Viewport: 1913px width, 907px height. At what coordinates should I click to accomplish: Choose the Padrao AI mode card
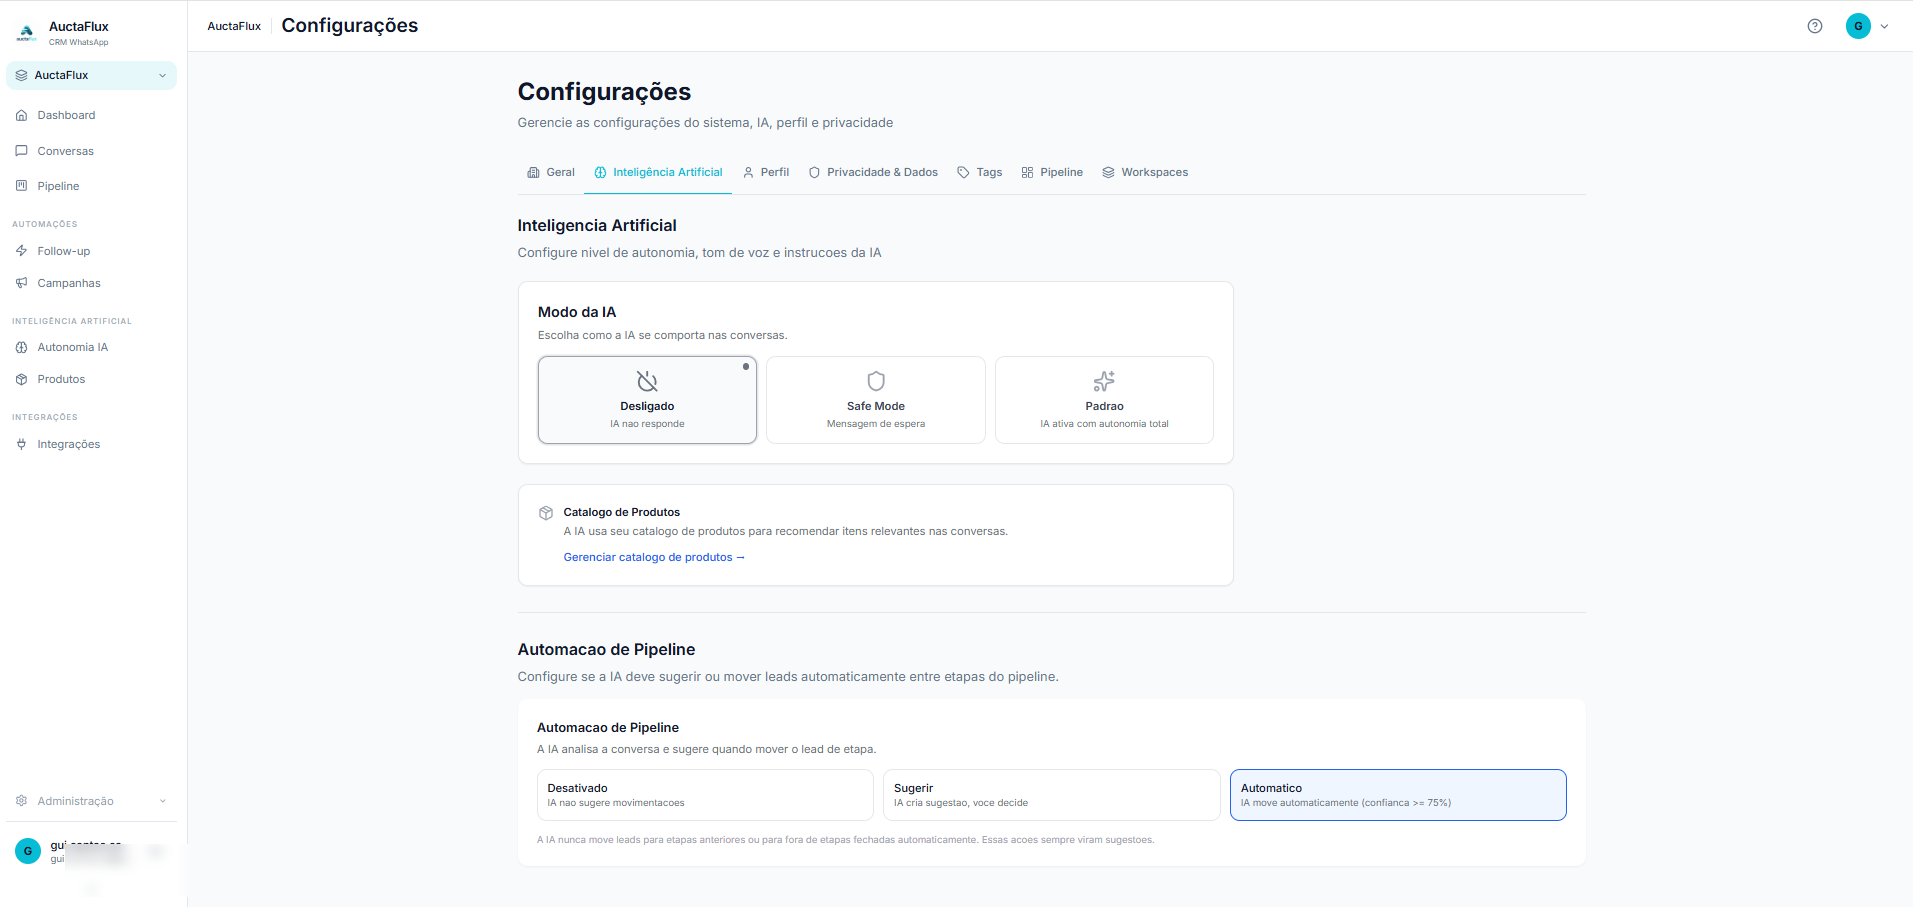pyautogui.click(x=1104, y=400)
